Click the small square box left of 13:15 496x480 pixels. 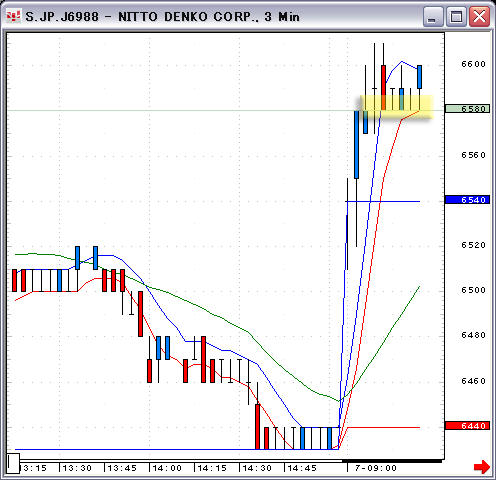pos(13,463)
